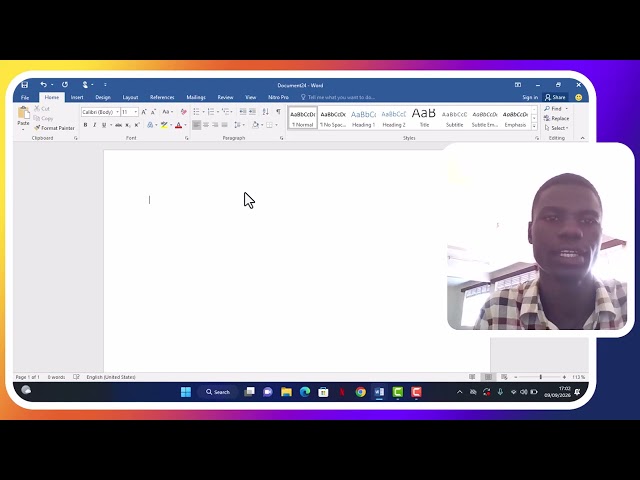Increase paragraph indent
Image resolution: width=640 pixels, height=480 pixels.
[253, 112]
